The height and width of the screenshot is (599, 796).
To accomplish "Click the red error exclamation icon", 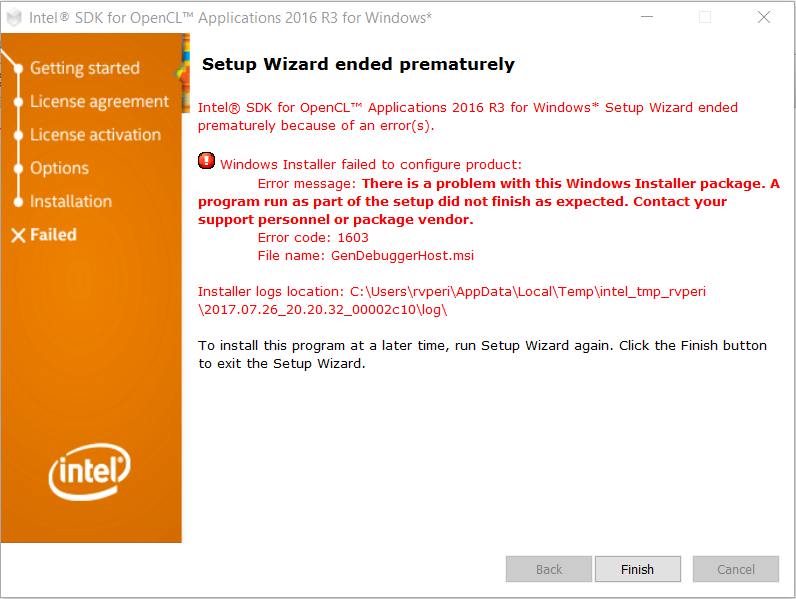I will coord(206,161).
